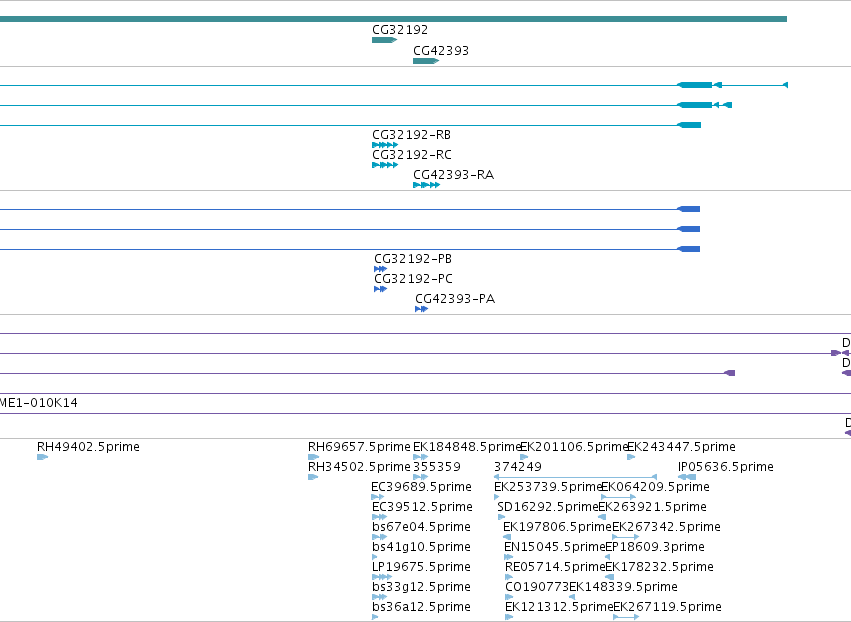Select transcript CG32192-RB label
This screenshot has height=622, width=851.
pyautogui.click(x=411, y=135)
